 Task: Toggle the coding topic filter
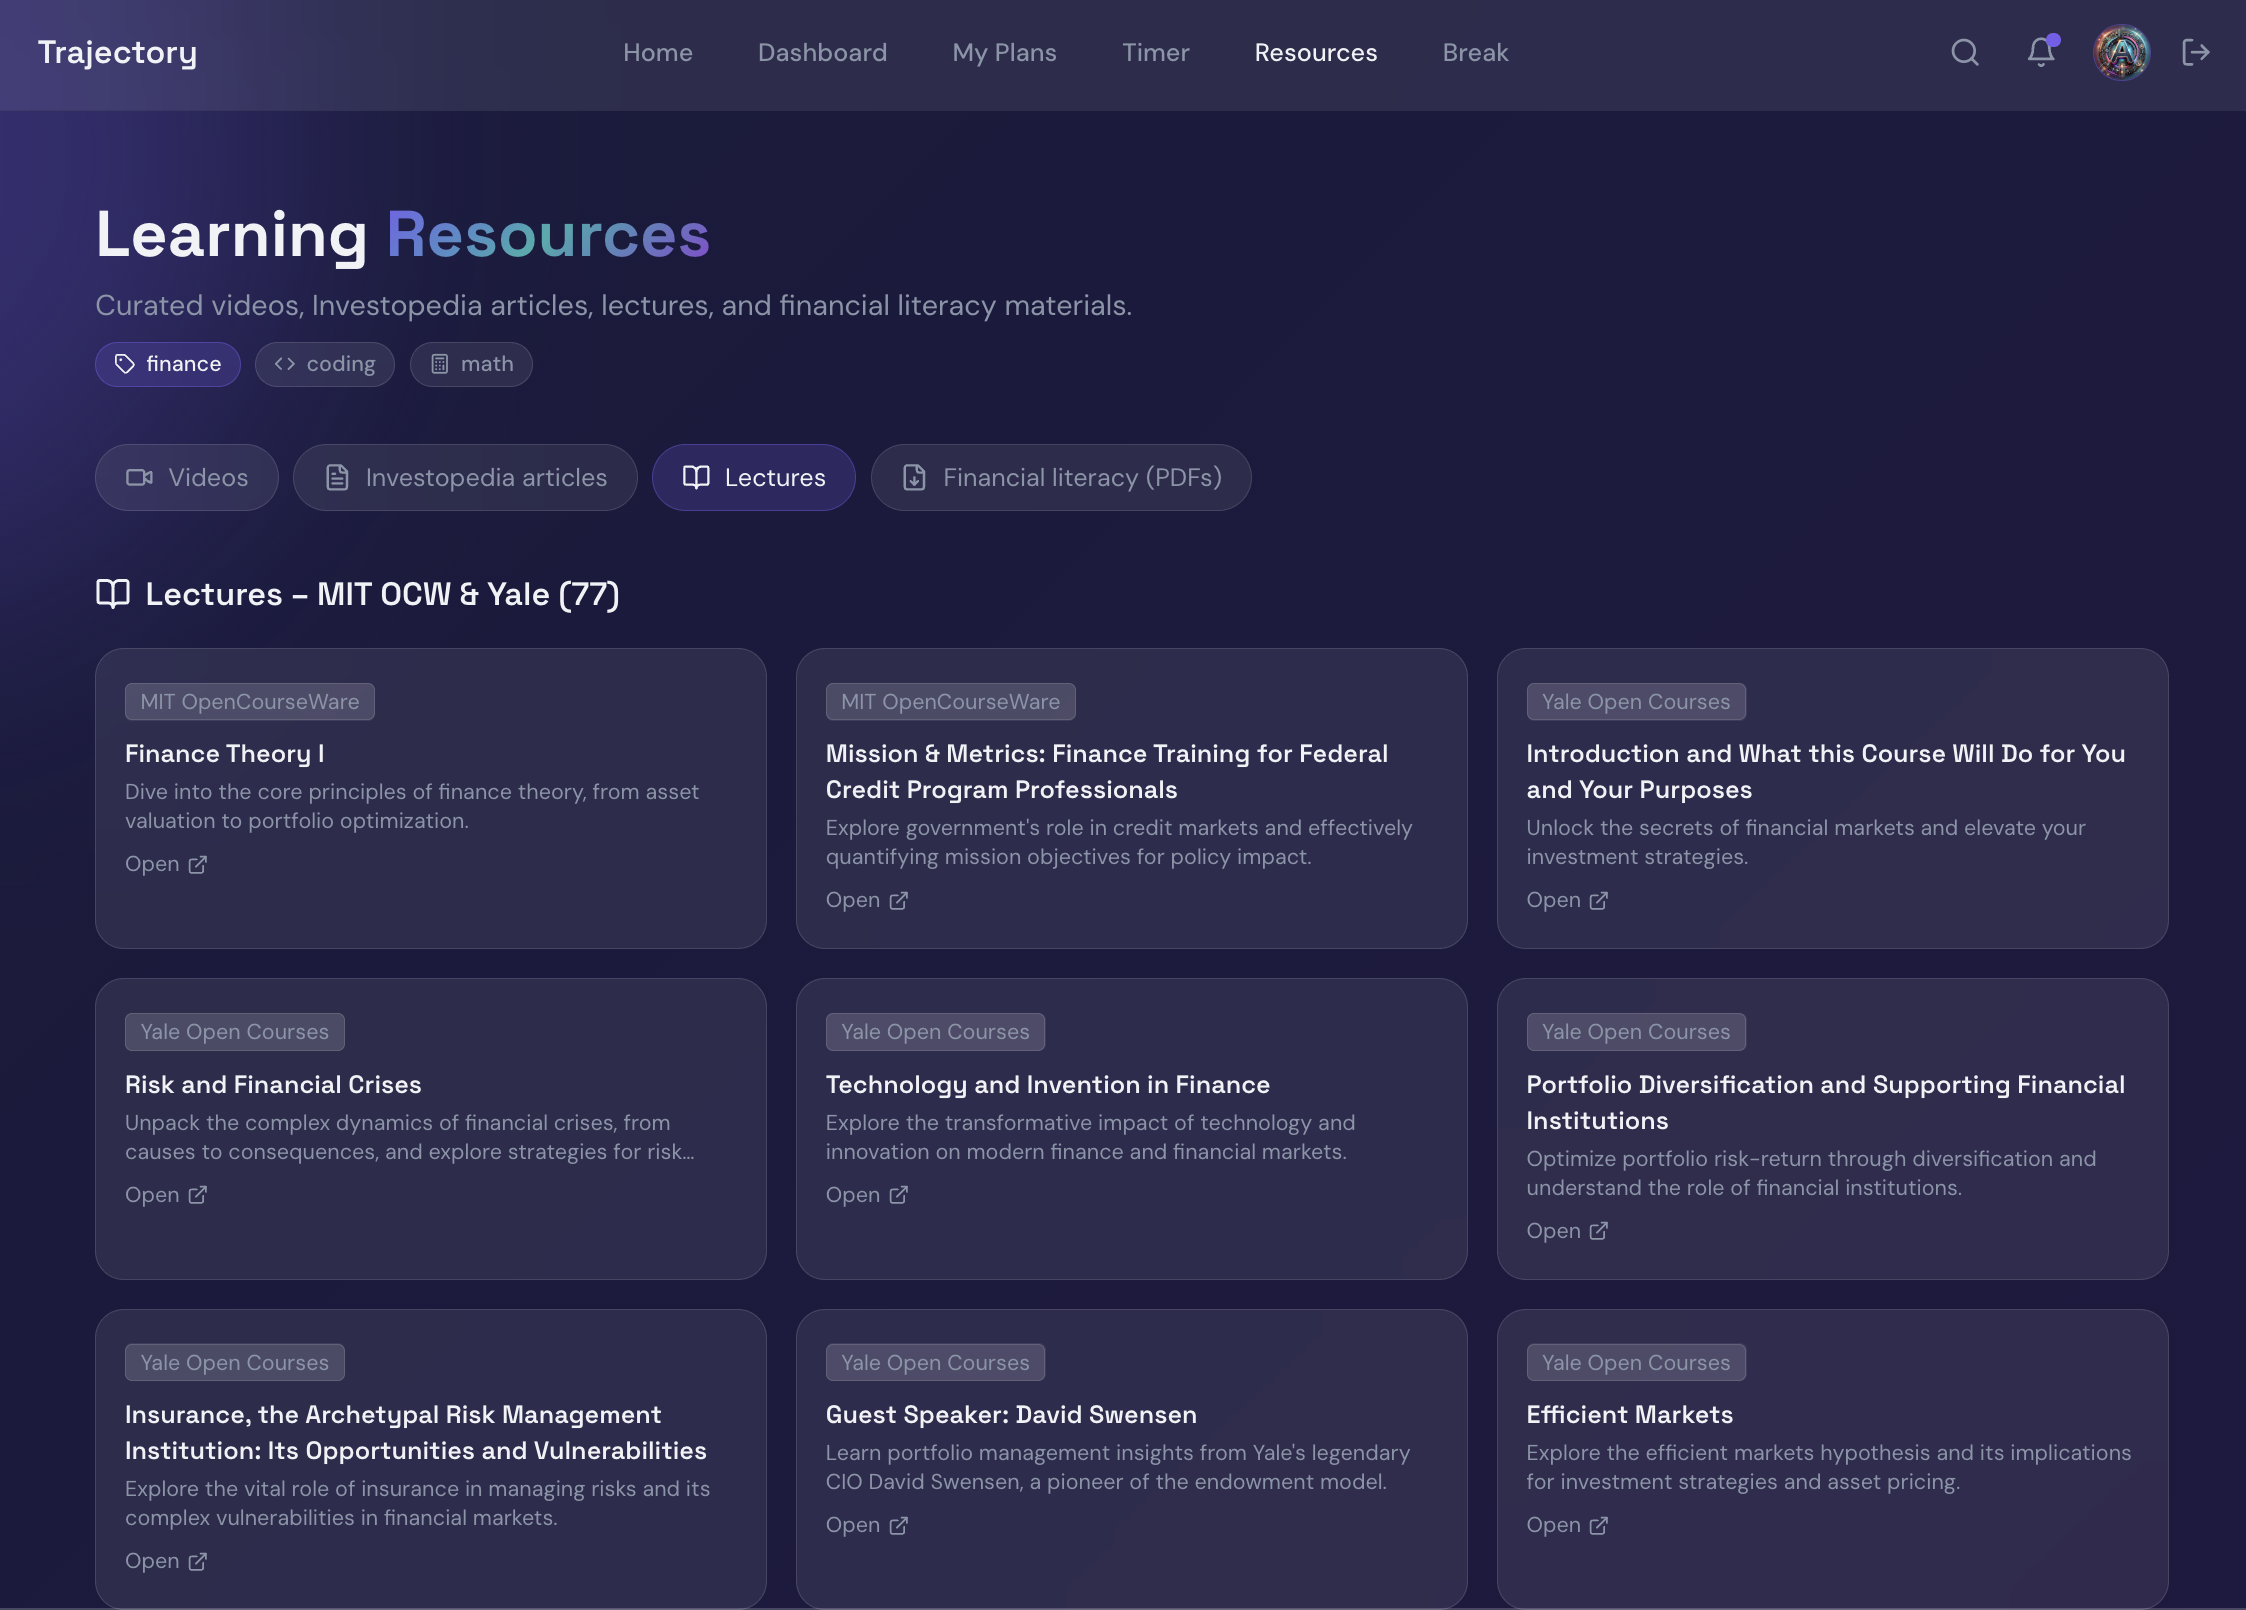pos(325,364)
